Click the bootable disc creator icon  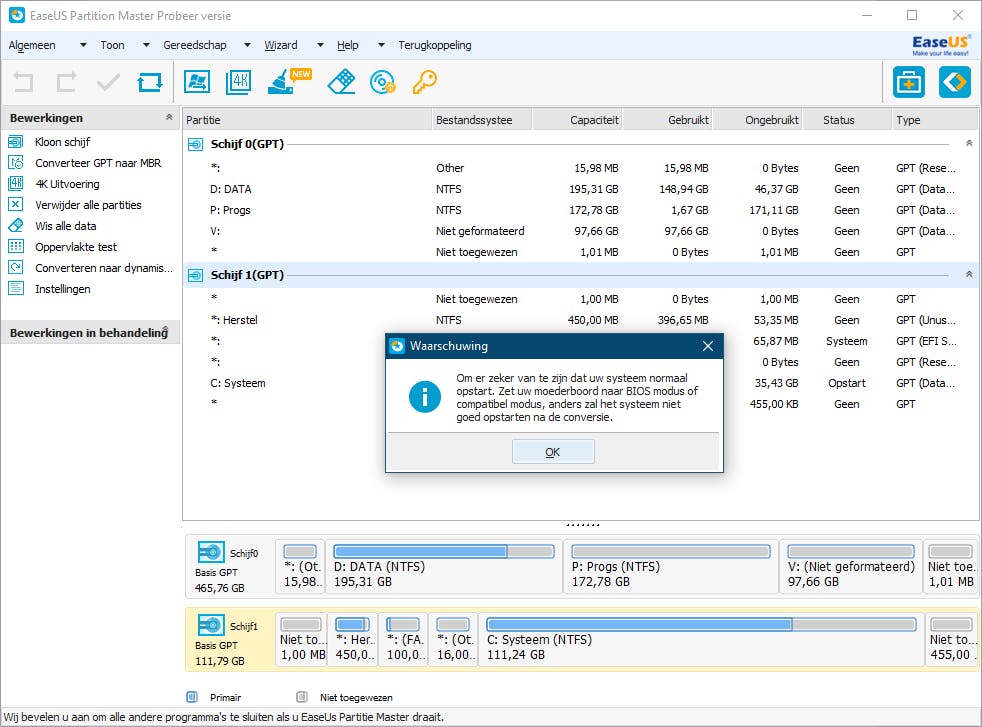pos(383,82)
